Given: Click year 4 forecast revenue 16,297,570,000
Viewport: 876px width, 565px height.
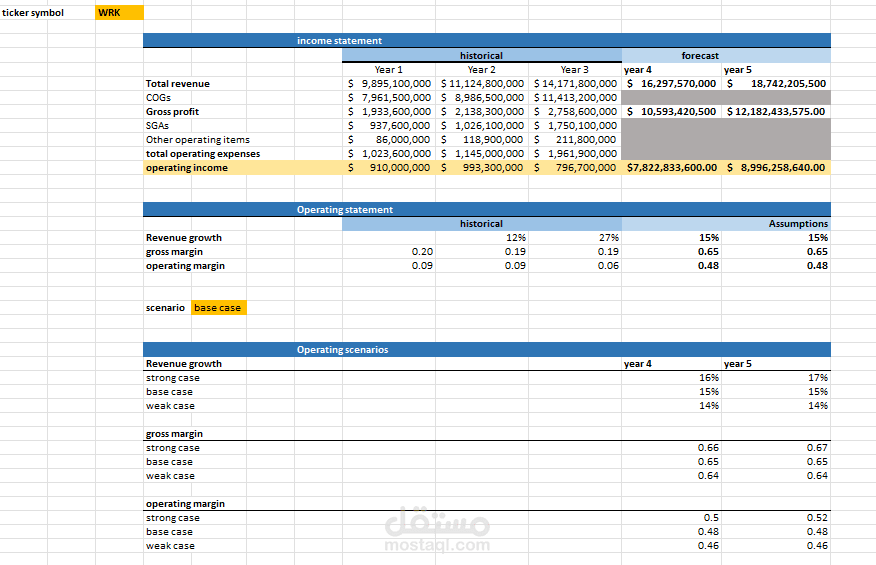Looking at the screenshot, I should pos(671,83).
